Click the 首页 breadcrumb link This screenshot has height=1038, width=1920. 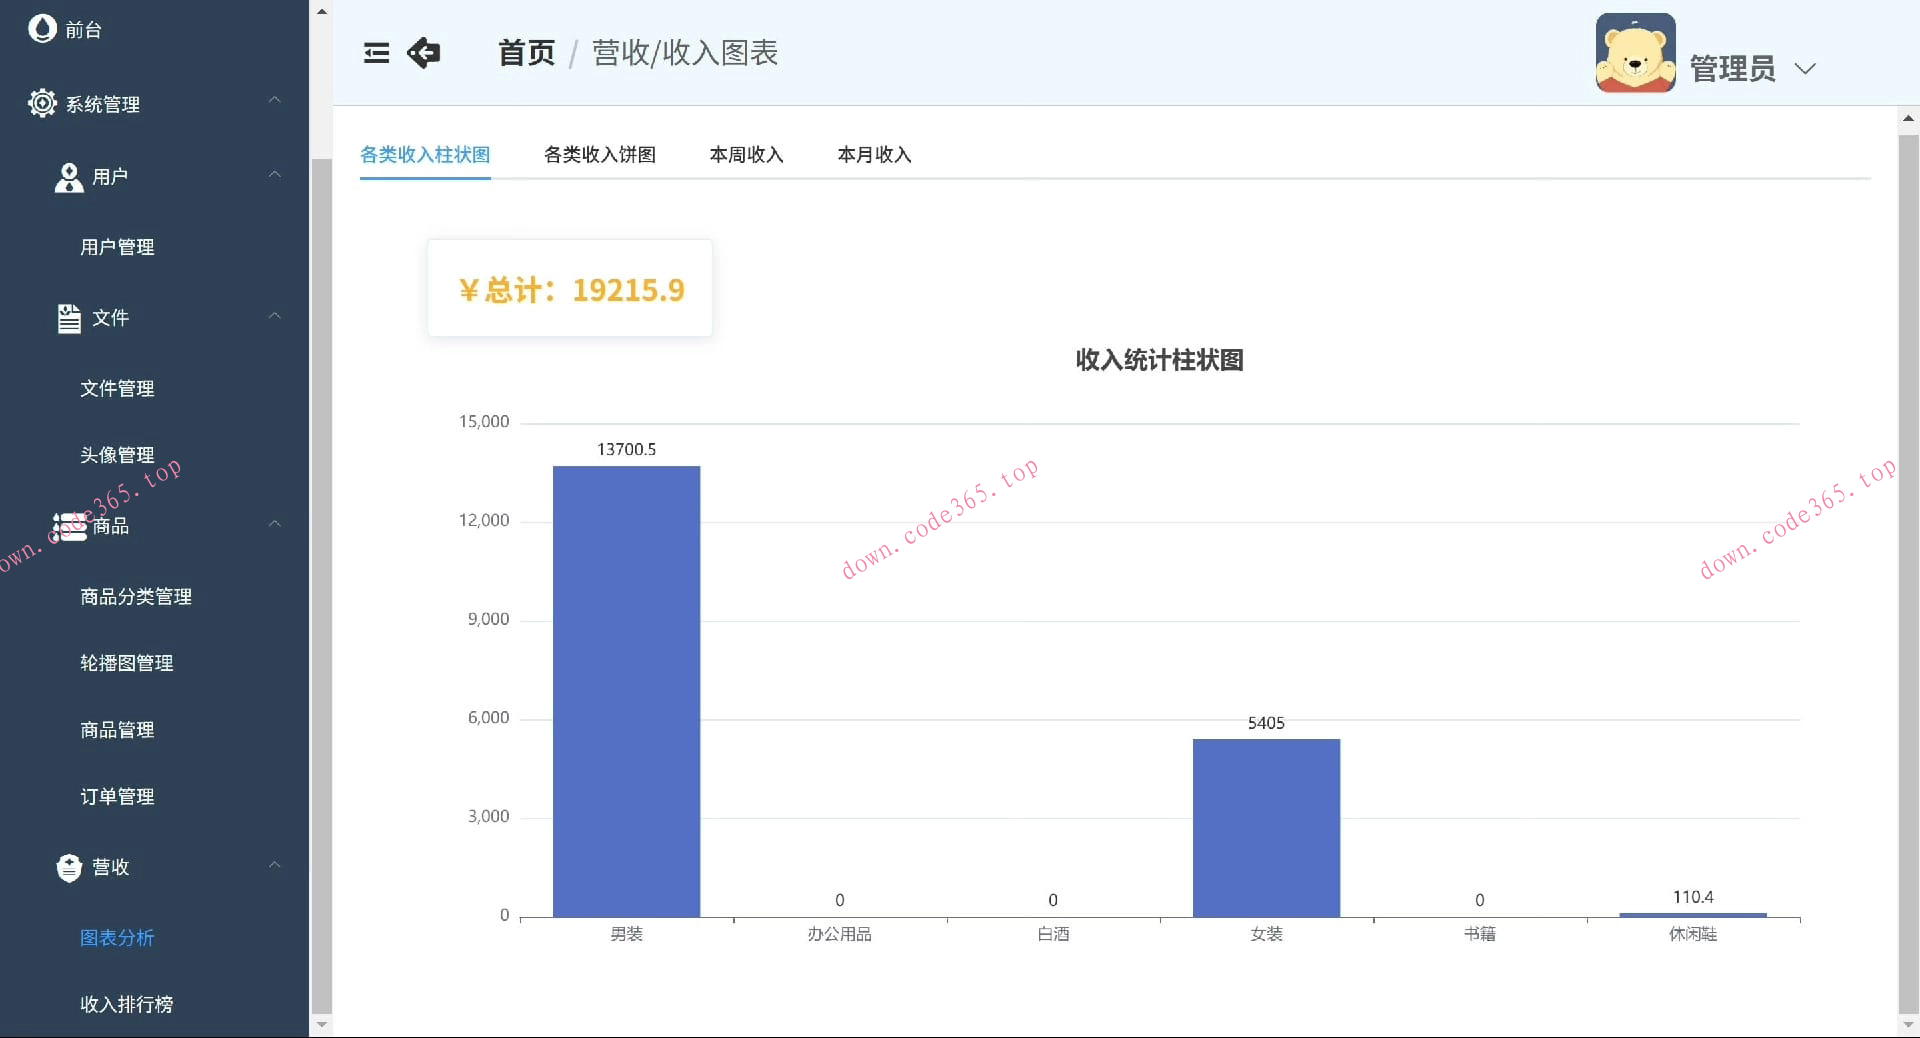pos(525,54)
